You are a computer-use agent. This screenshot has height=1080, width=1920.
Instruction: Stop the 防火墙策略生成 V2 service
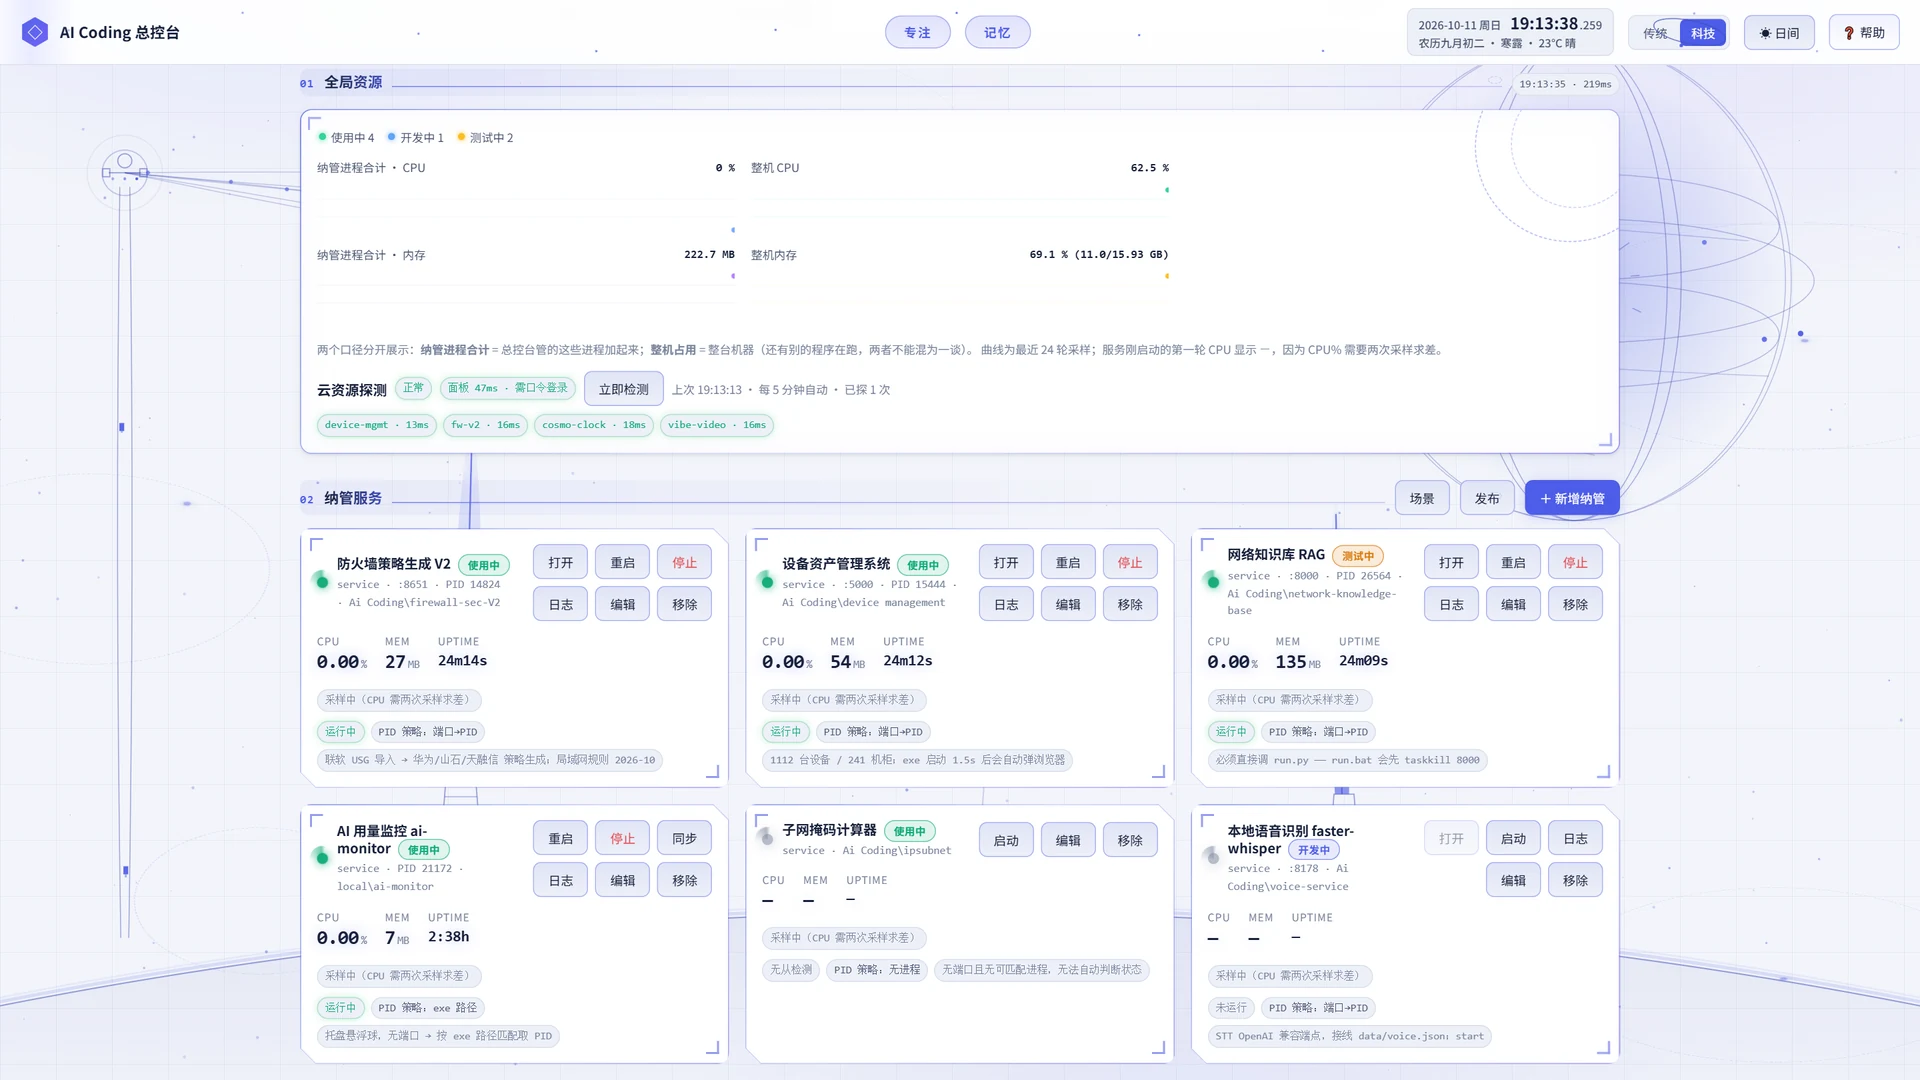(685, 562)
